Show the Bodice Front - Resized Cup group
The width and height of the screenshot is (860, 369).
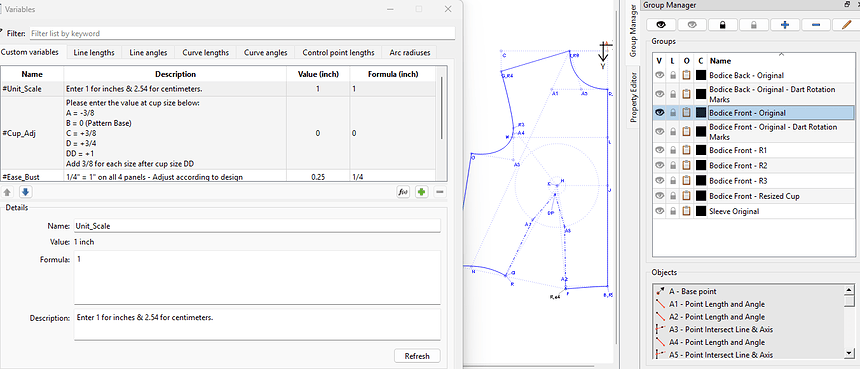[x=660, y=196]
